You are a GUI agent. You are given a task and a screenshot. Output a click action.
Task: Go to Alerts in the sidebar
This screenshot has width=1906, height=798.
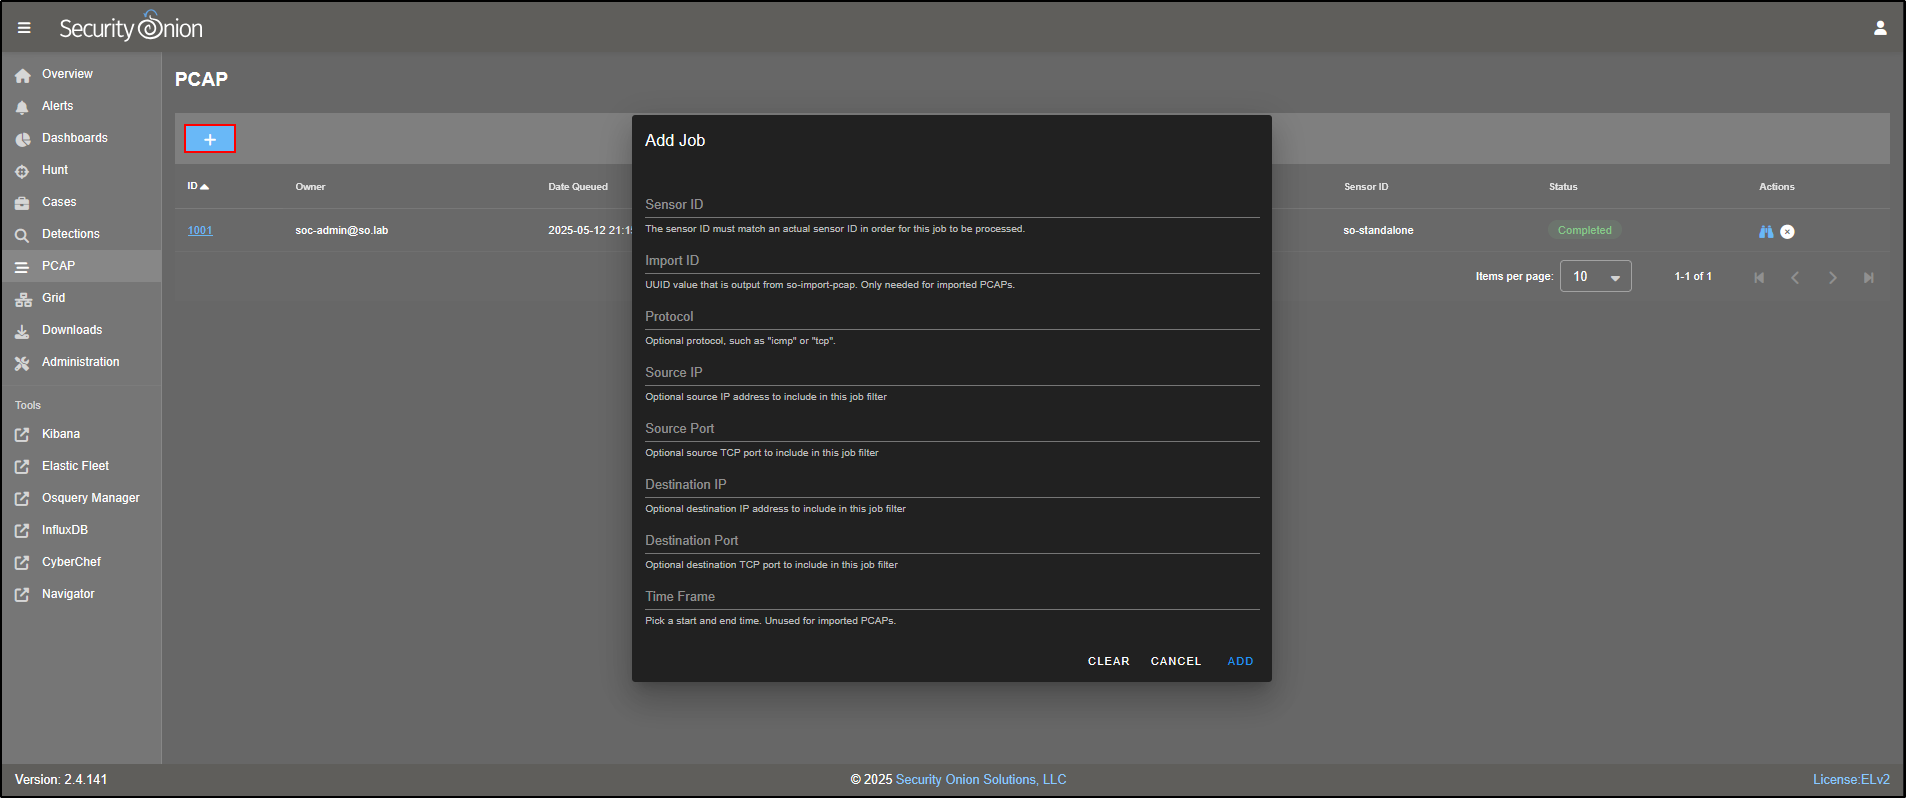(x=57, y=106)
